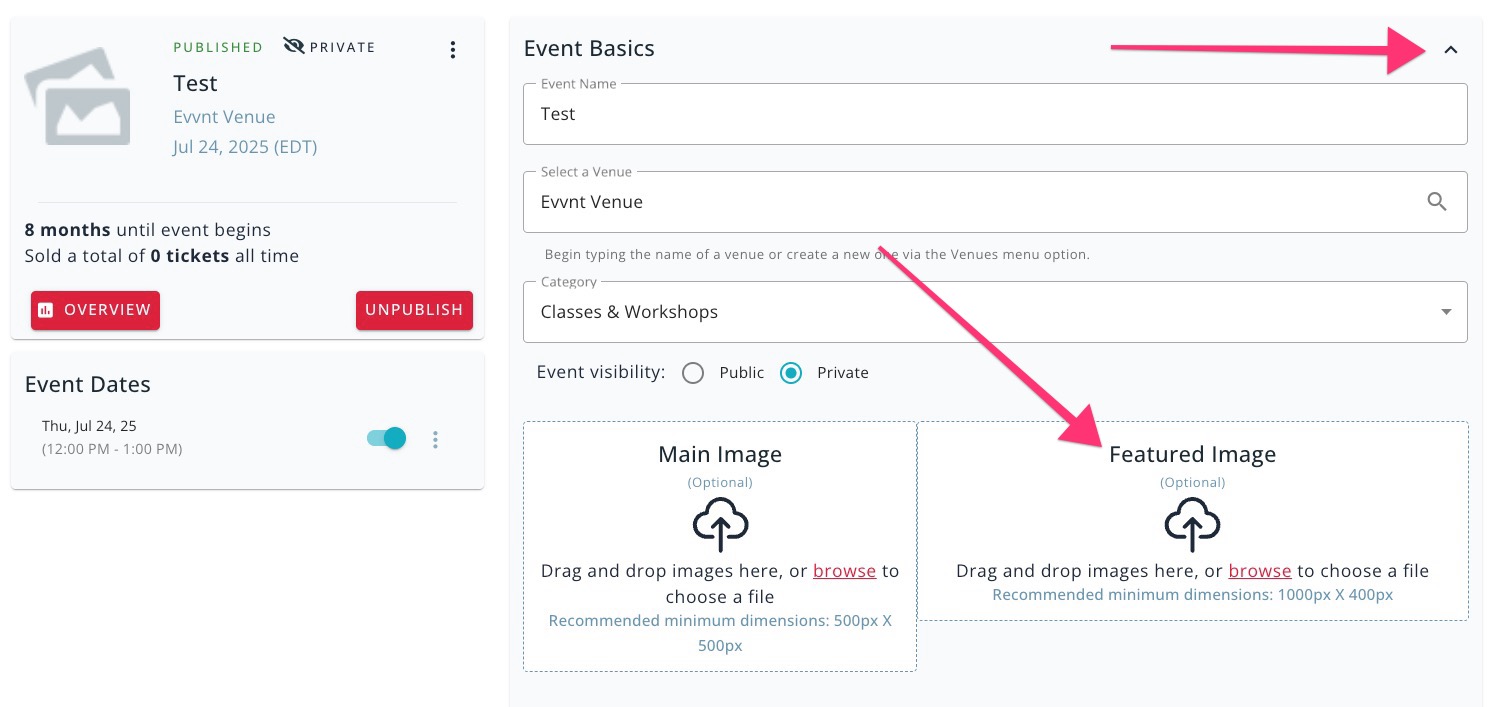Viewport: 1490px width, 707px height.
Task: Click the Featured Image upload cloud icon
Action: [x=1192, y=525]
